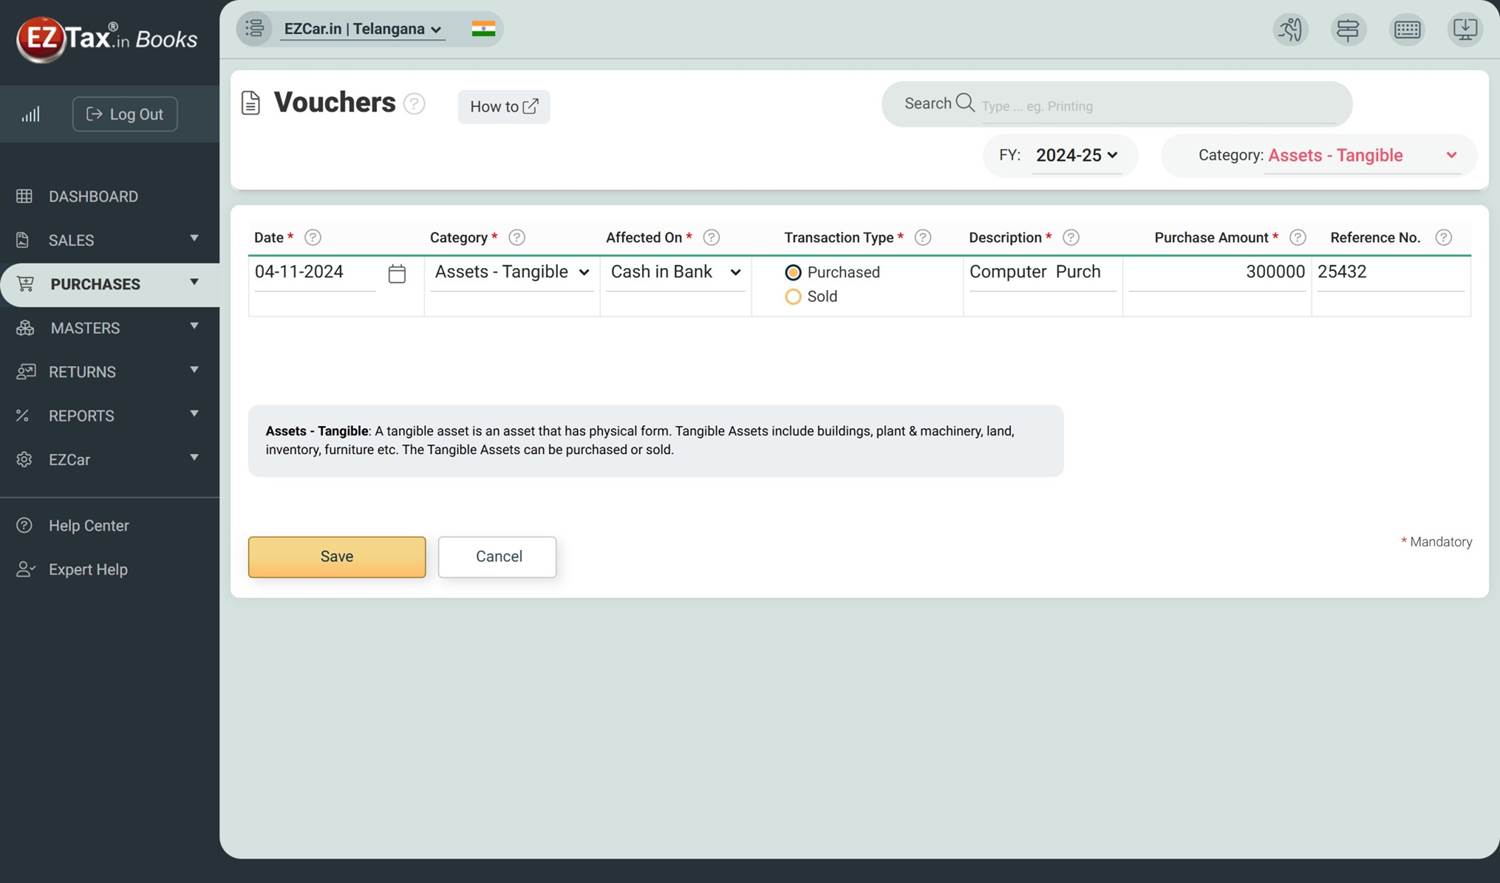
Task: Click the running figure icon in header
Action: tap(1291, 30)
